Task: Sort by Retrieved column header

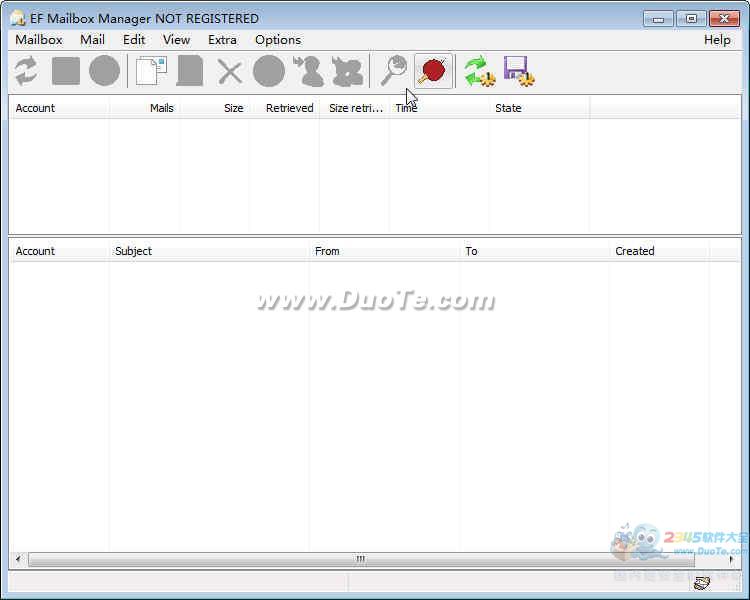Action: 284,108
